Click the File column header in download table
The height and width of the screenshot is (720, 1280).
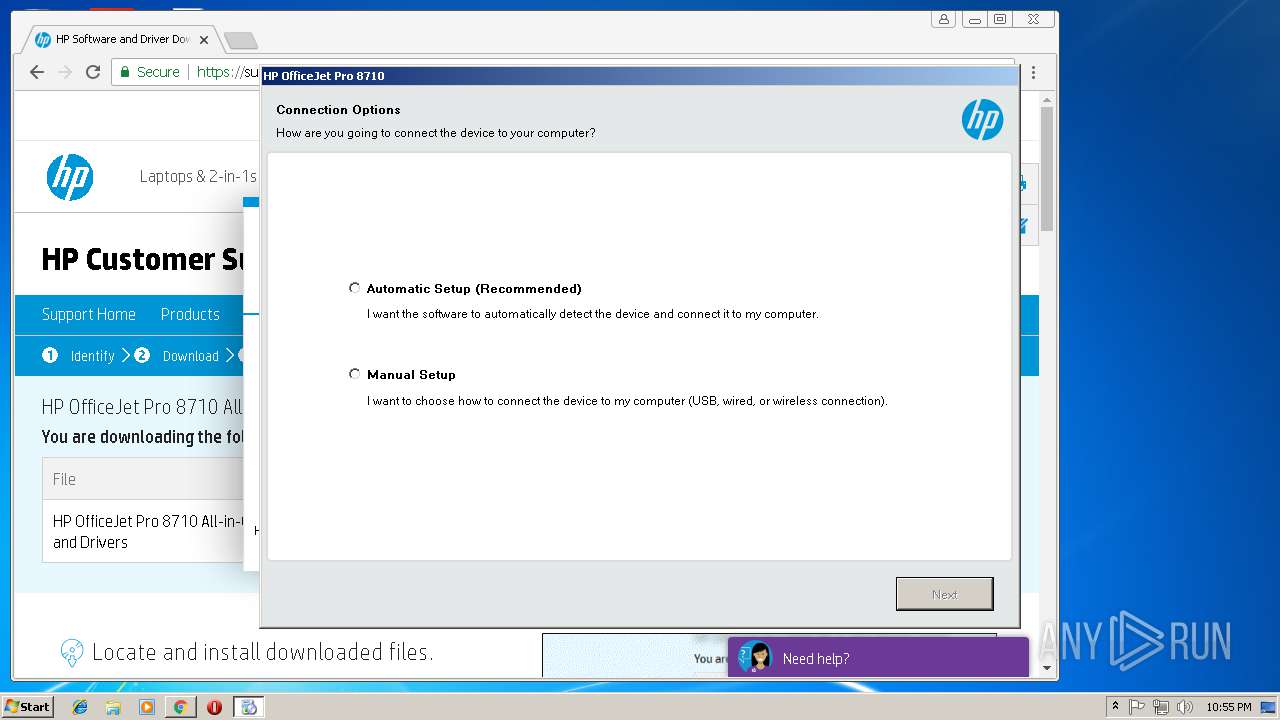coord(64,479)
